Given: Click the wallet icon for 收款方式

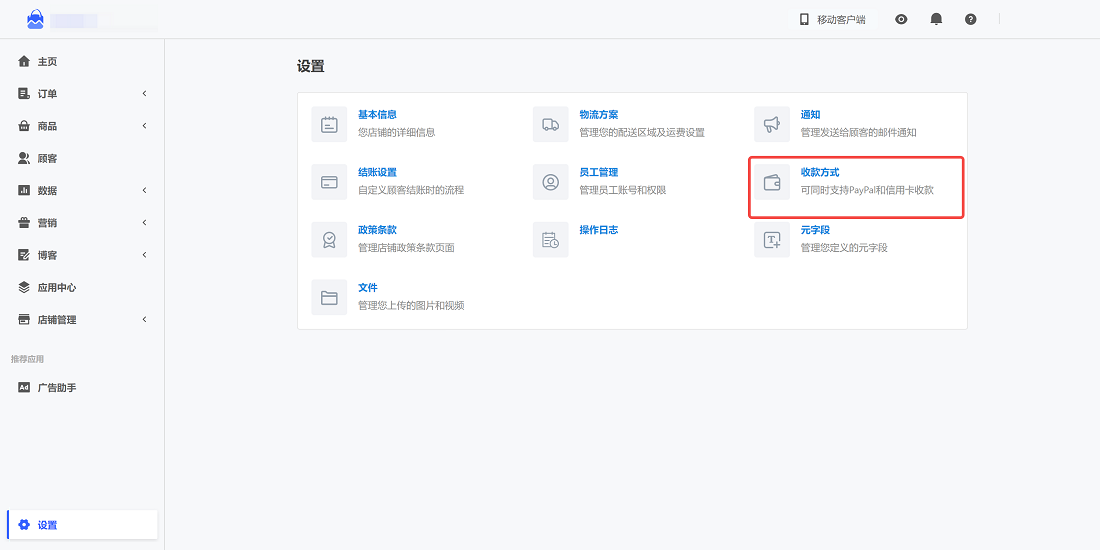Looking at the screenshot, I should (x=771, y=183).
